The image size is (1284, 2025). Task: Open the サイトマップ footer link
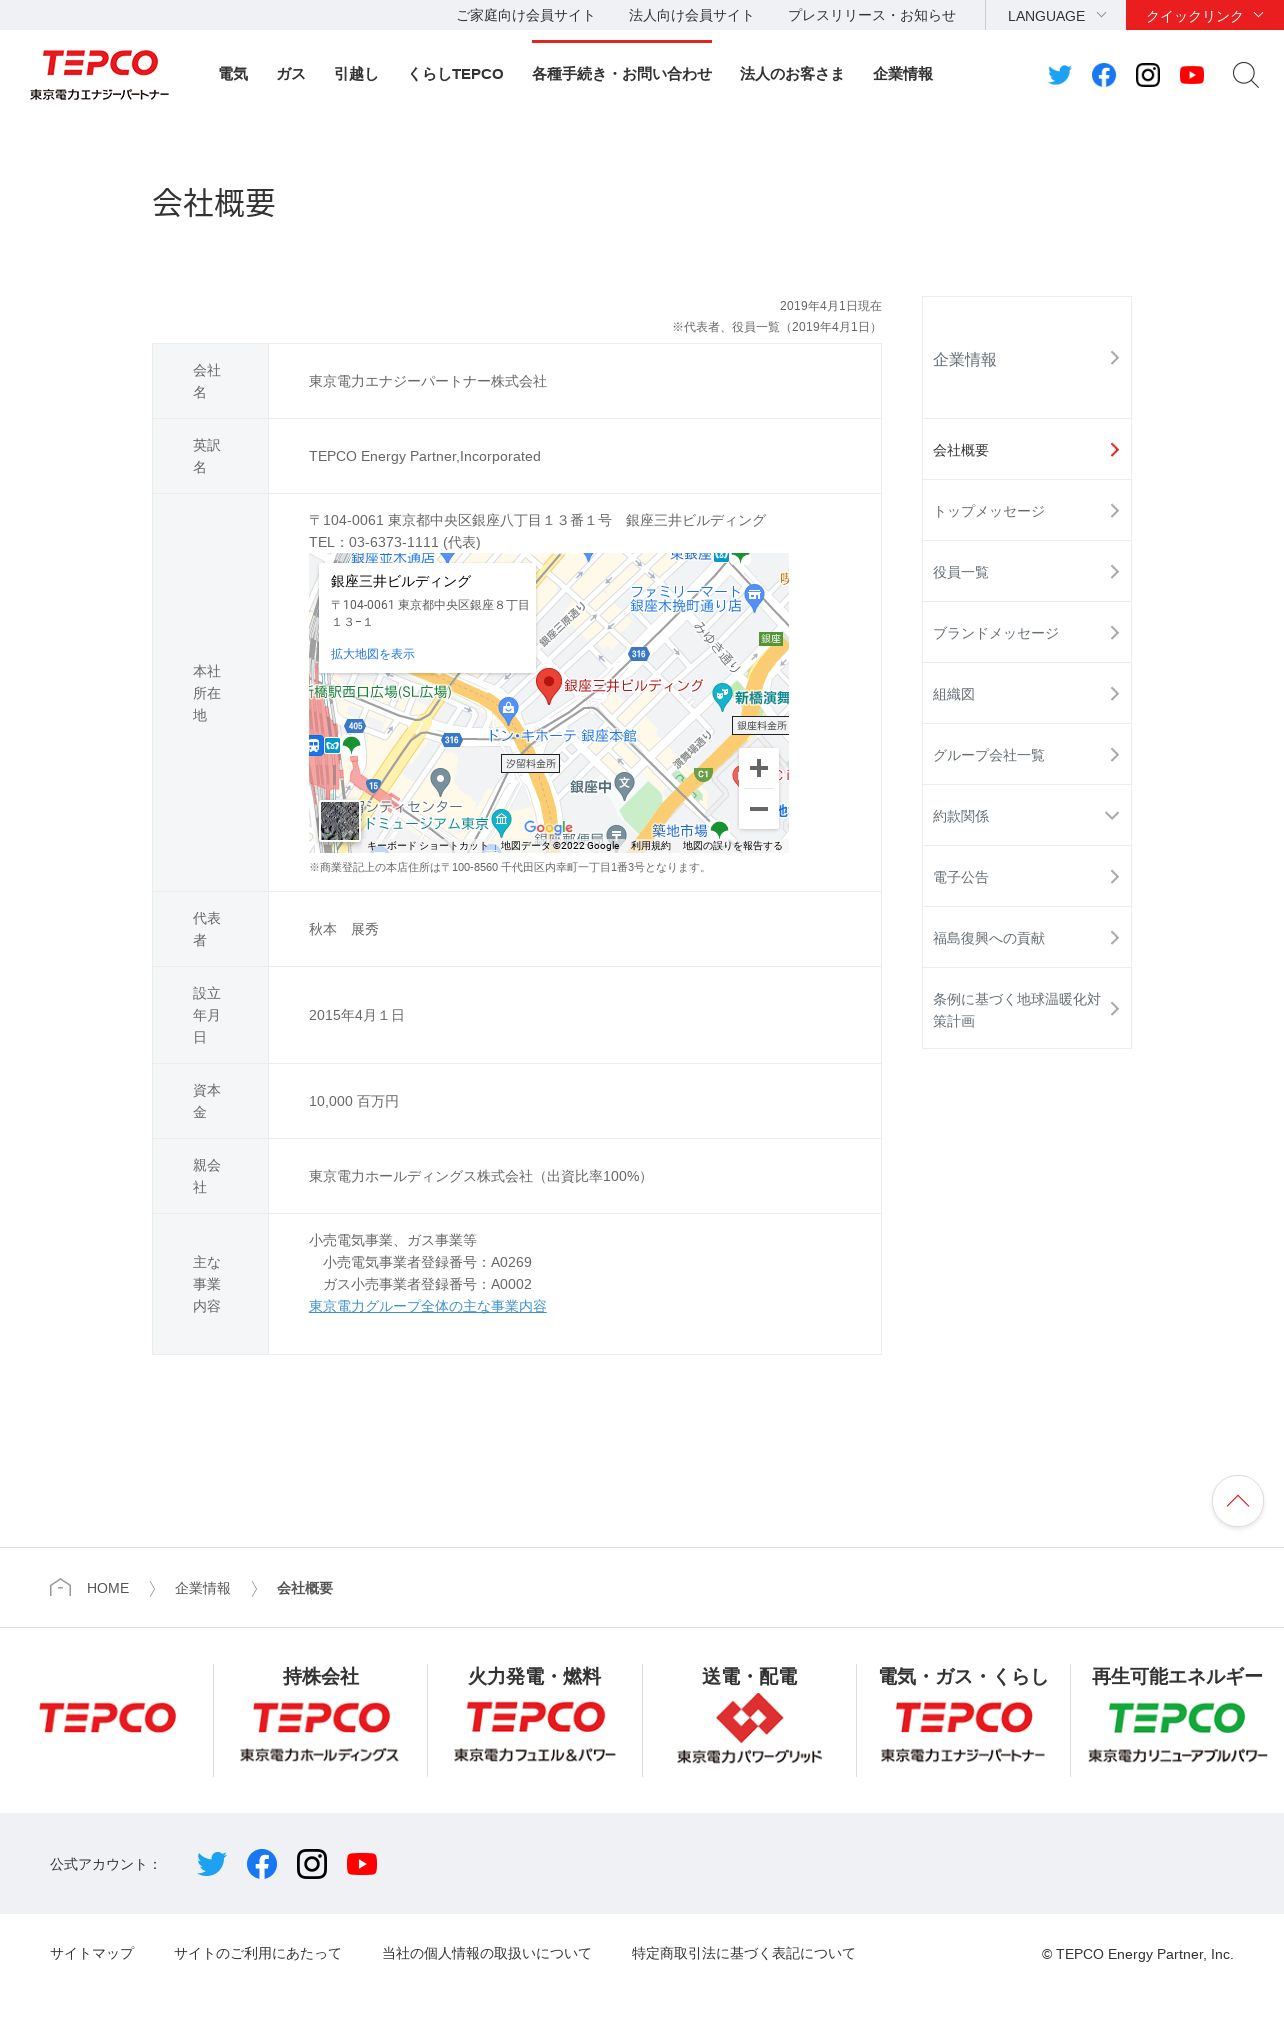92,1953
